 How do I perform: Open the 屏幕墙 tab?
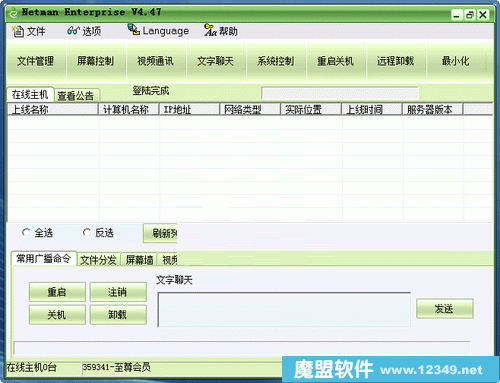pos(139,260)
